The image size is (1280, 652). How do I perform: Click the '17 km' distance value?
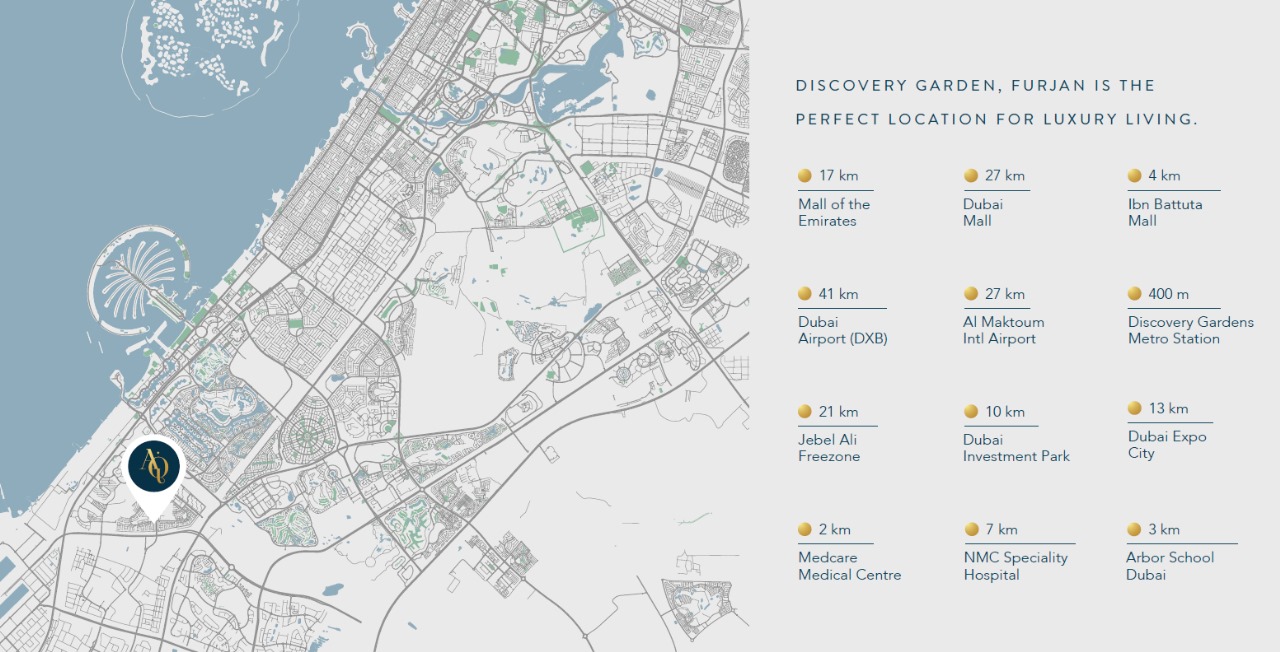(x=839, y=175)
